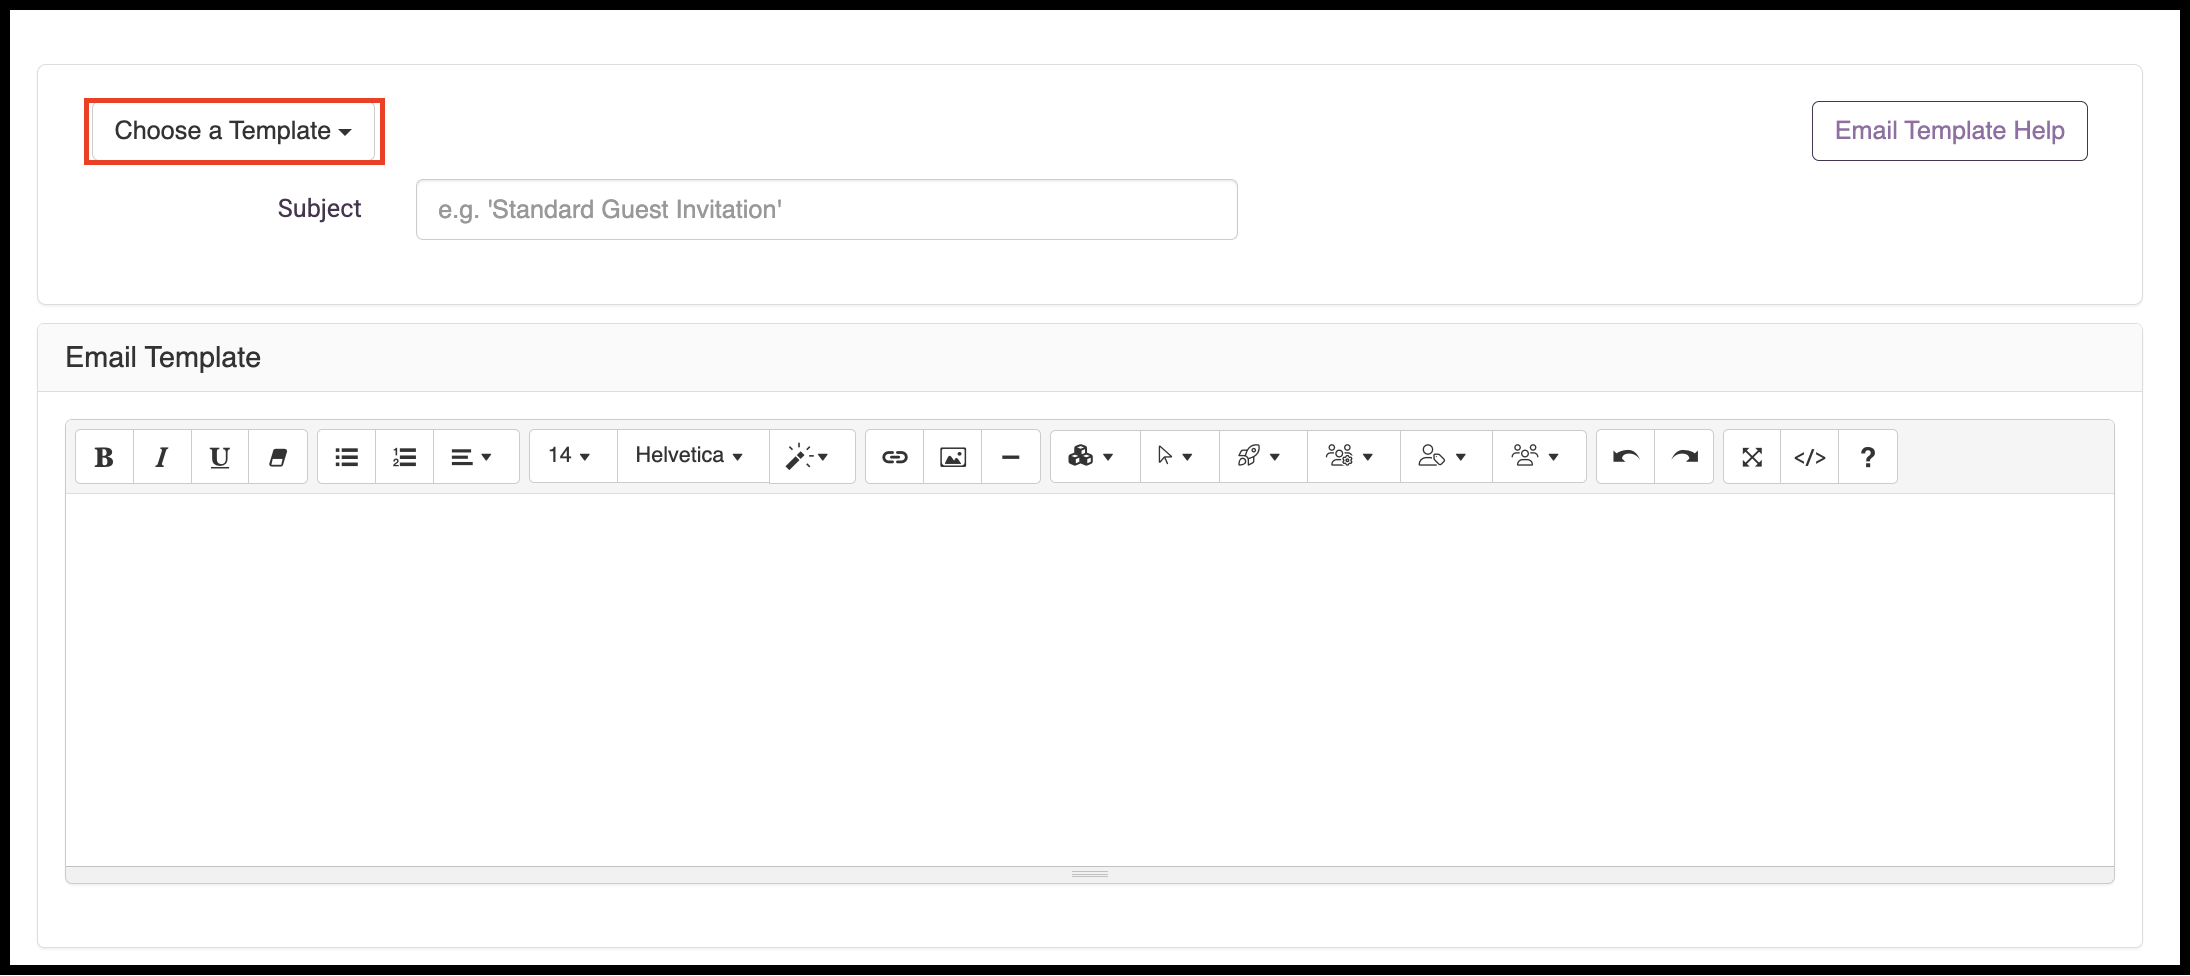Open the font size 14 dropdown
The width and height of the screenshot is (2190, 976).
(573, 456)
